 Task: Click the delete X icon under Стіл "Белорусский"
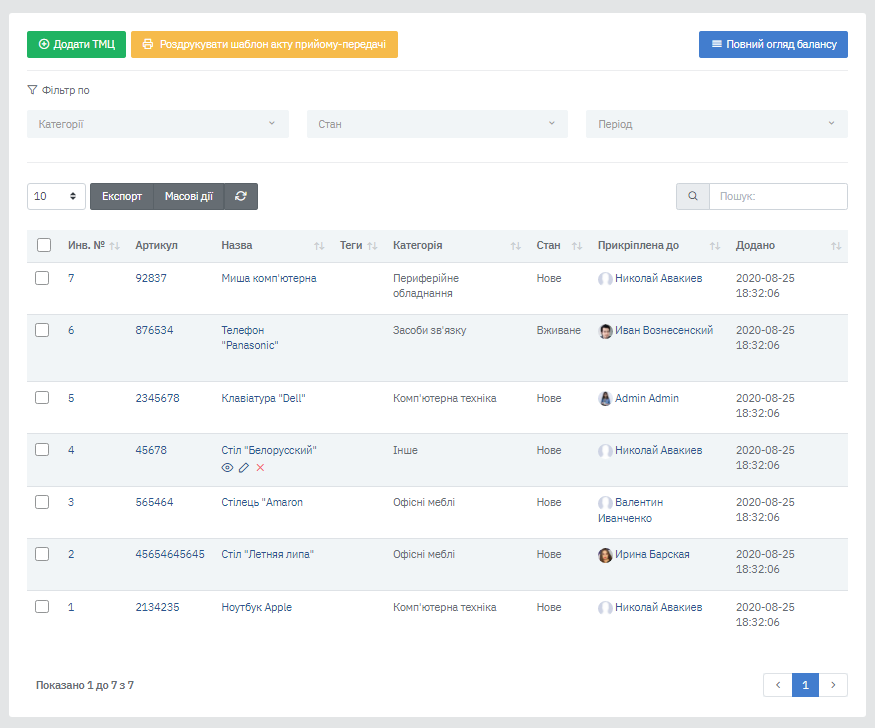click(260, 468)
